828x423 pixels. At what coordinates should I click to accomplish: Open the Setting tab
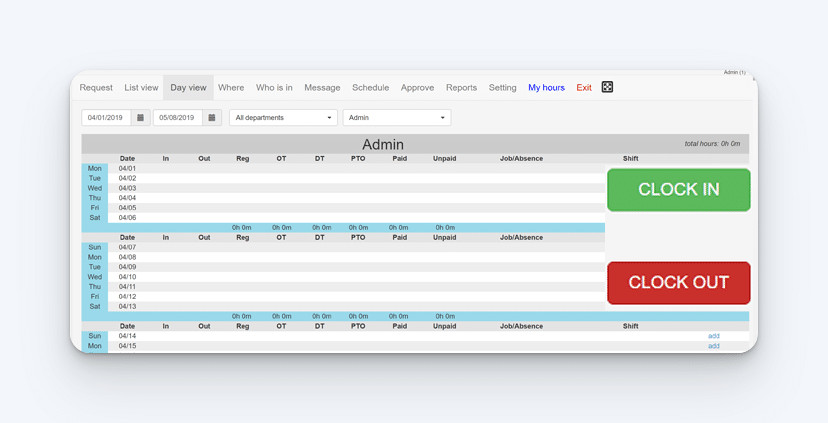coord(502,88)
